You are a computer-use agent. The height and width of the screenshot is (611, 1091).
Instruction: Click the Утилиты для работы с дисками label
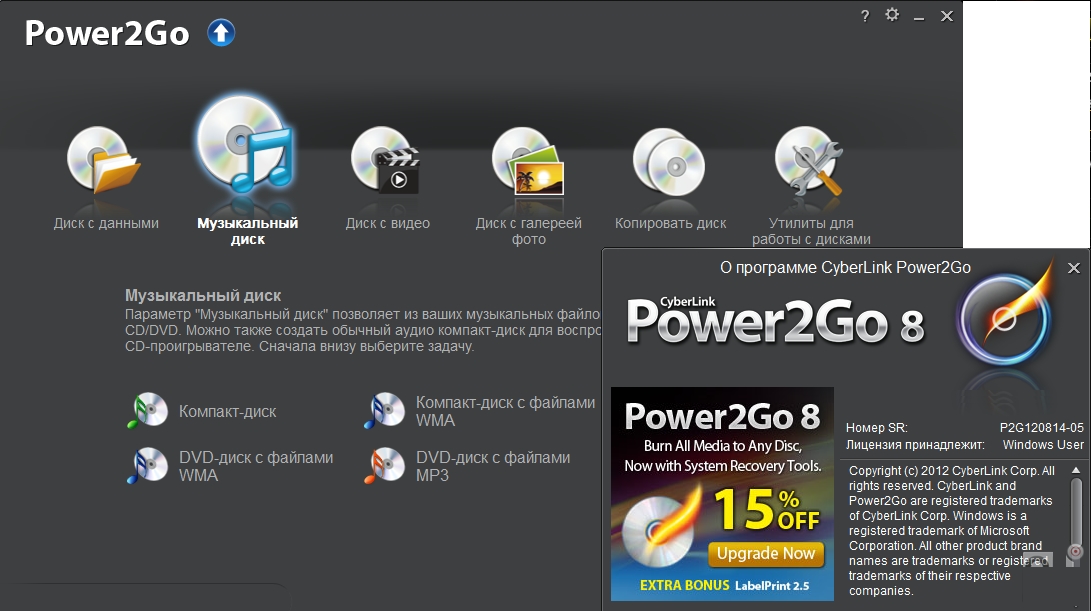[x=811, y=231]
